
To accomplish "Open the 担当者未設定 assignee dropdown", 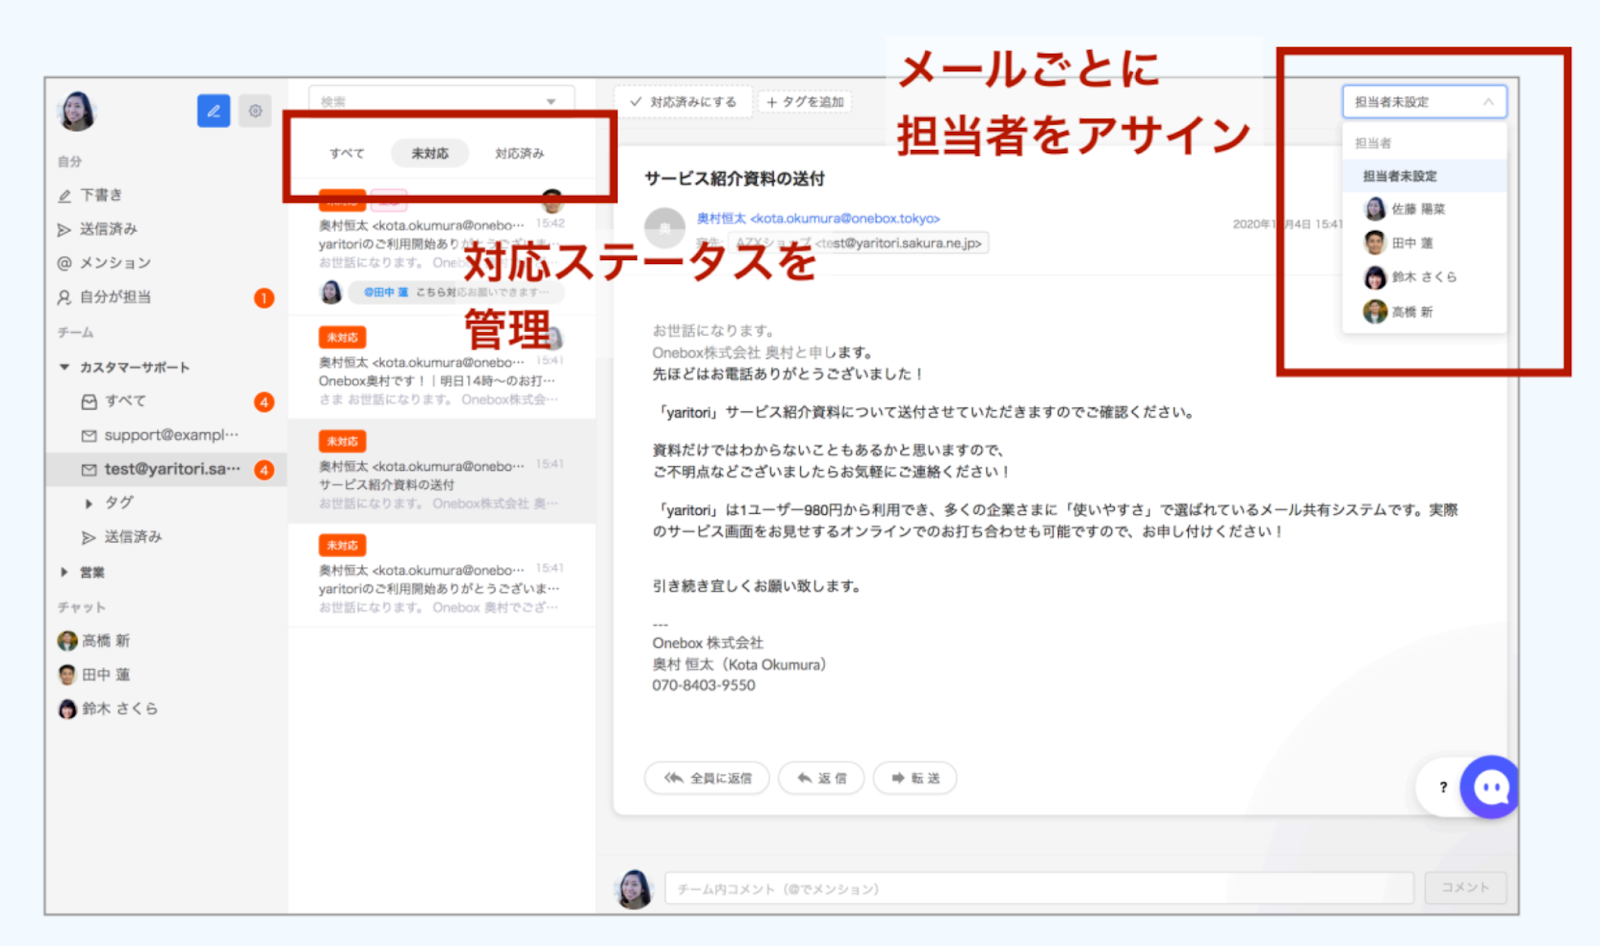I will [x=1424, y=102].
